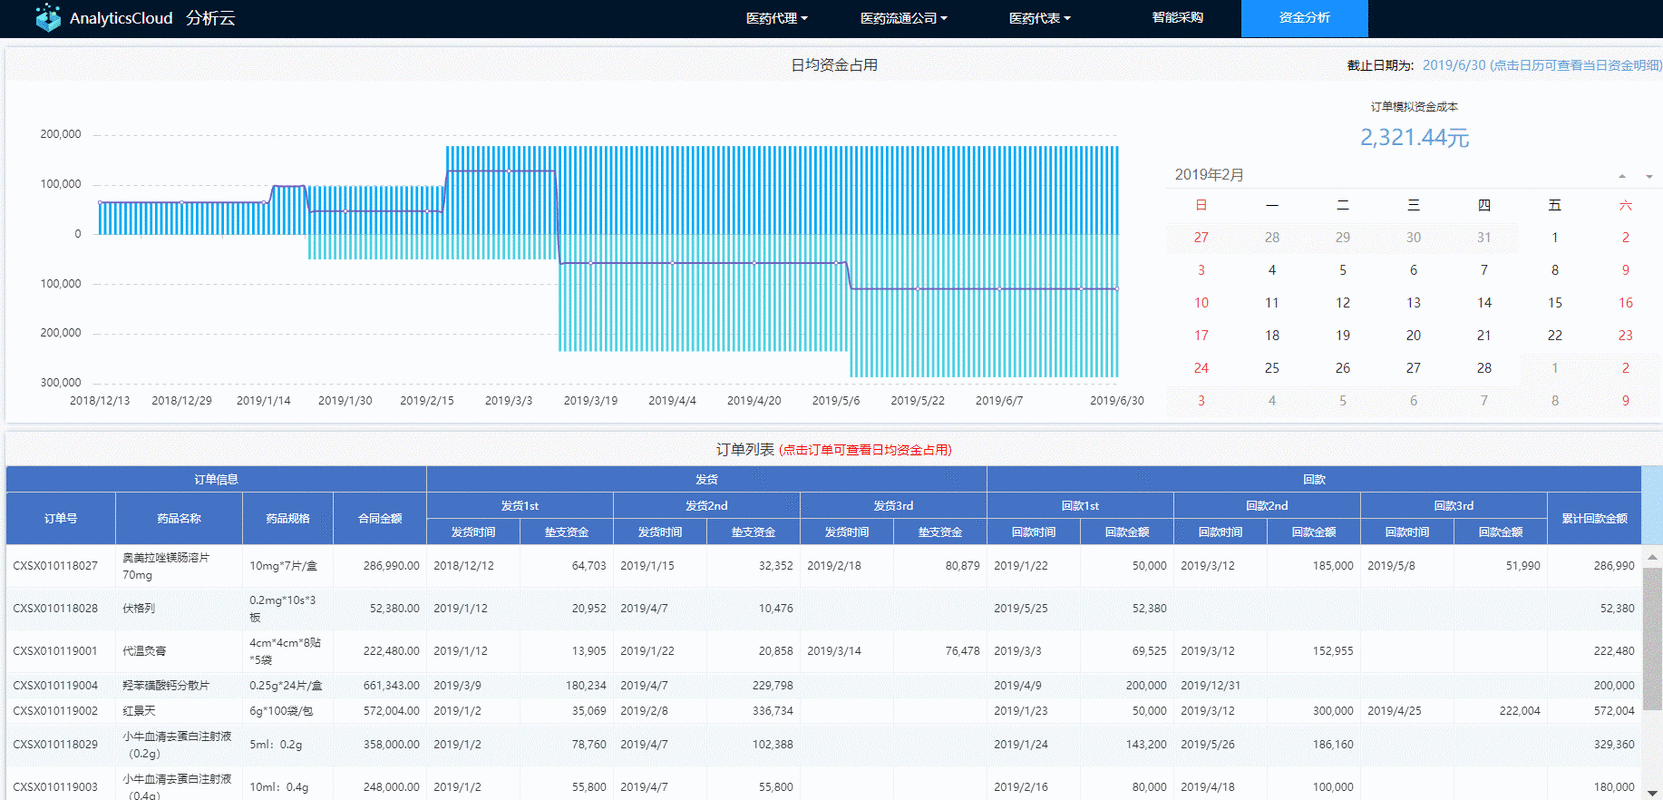Click the 回款2nd header cell

coord(1267,505)
